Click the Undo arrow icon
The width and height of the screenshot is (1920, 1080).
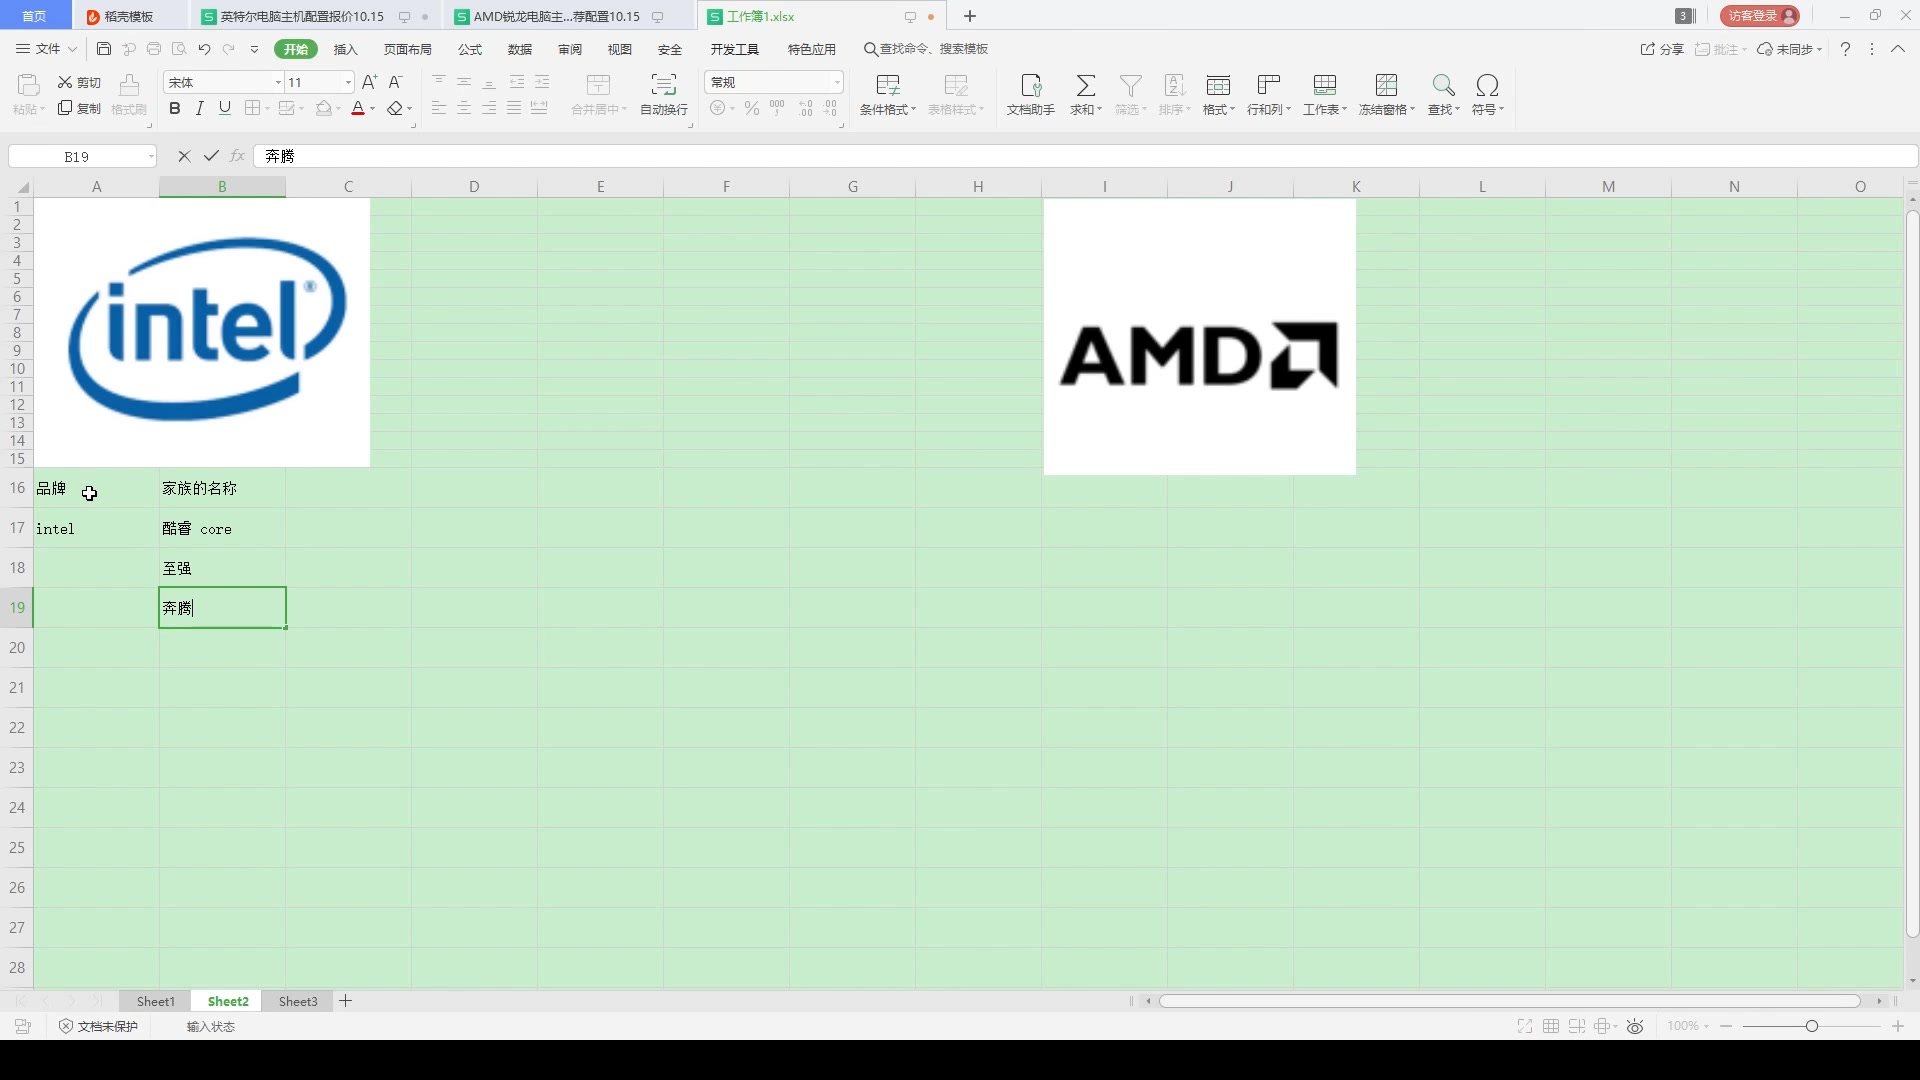tap(204, 49)
